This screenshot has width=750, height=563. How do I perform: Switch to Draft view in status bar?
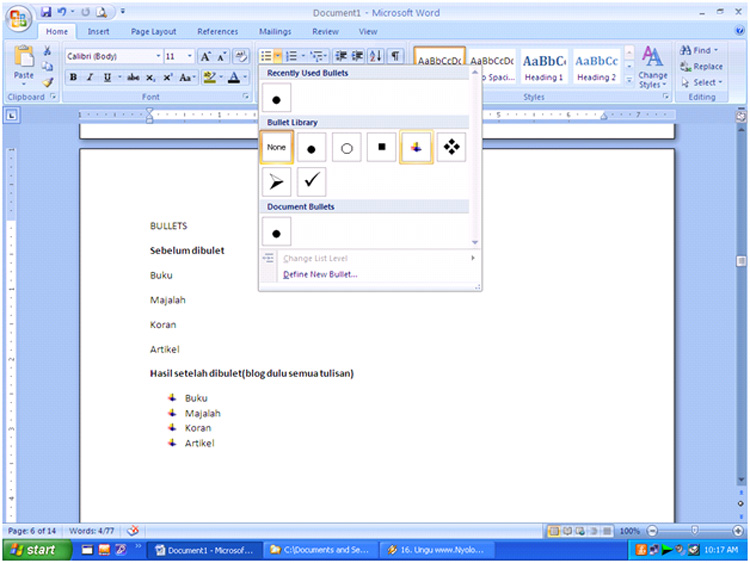pos(607,530)
